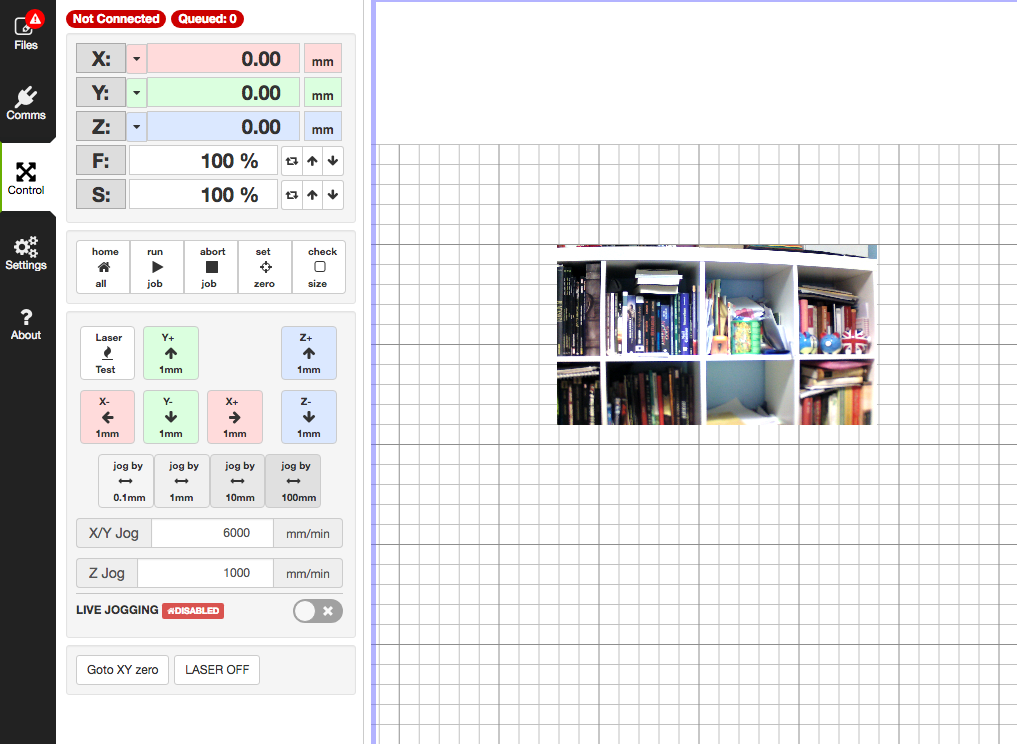Viewport: 1017px width, 744px height.
Task: Activate the Laser Test icon
Action: click(107, 352)
